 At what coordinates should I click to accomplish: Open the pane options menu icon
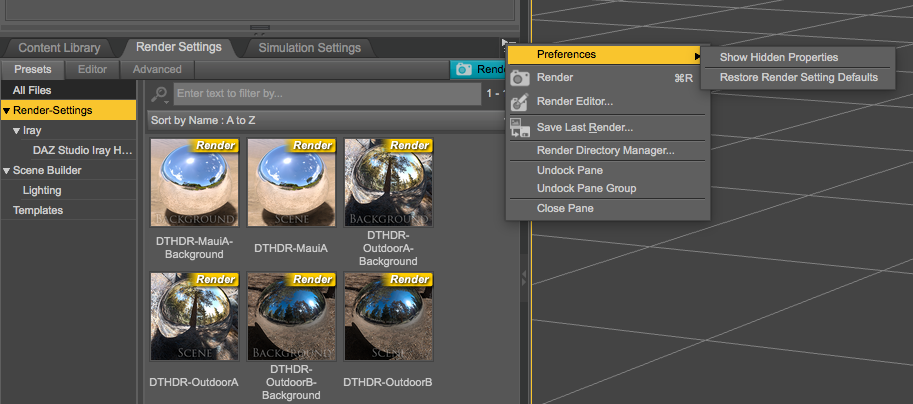pyautogui.click(x=507, y=43)
